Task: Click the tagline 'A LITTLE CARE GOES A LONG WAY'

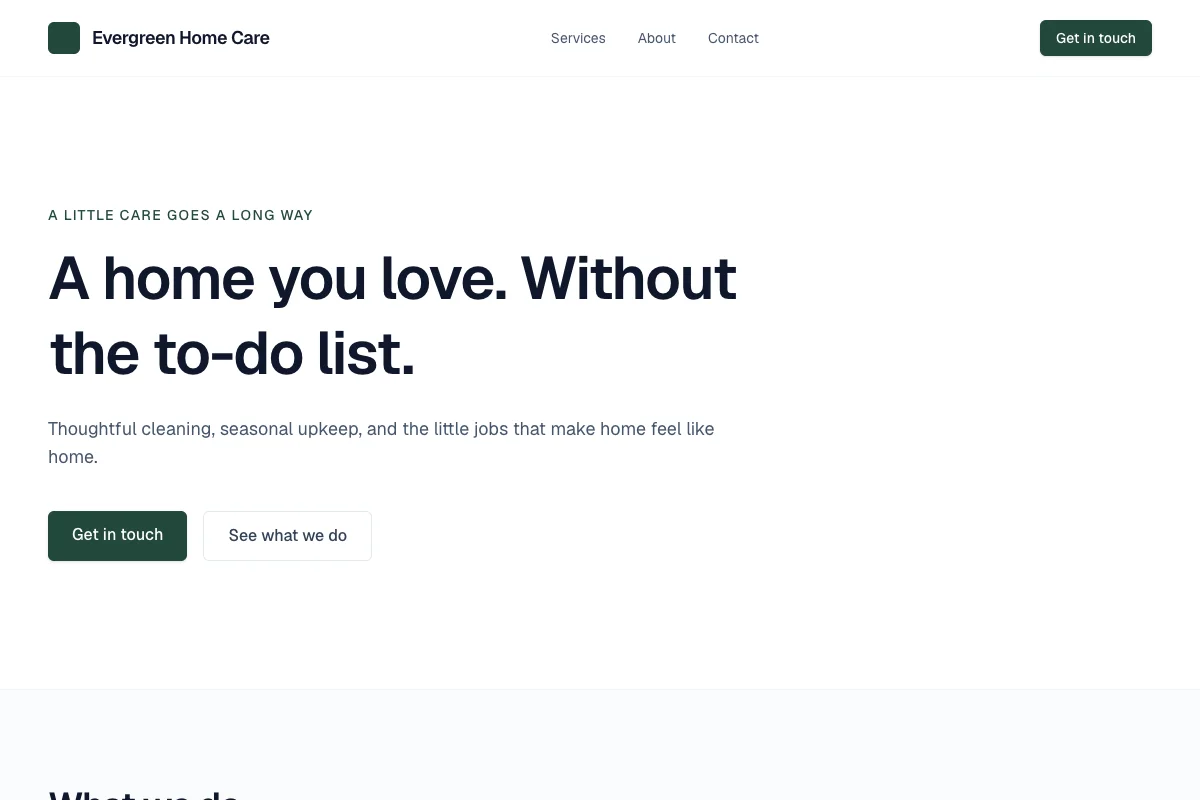Action: coord(181,215)
